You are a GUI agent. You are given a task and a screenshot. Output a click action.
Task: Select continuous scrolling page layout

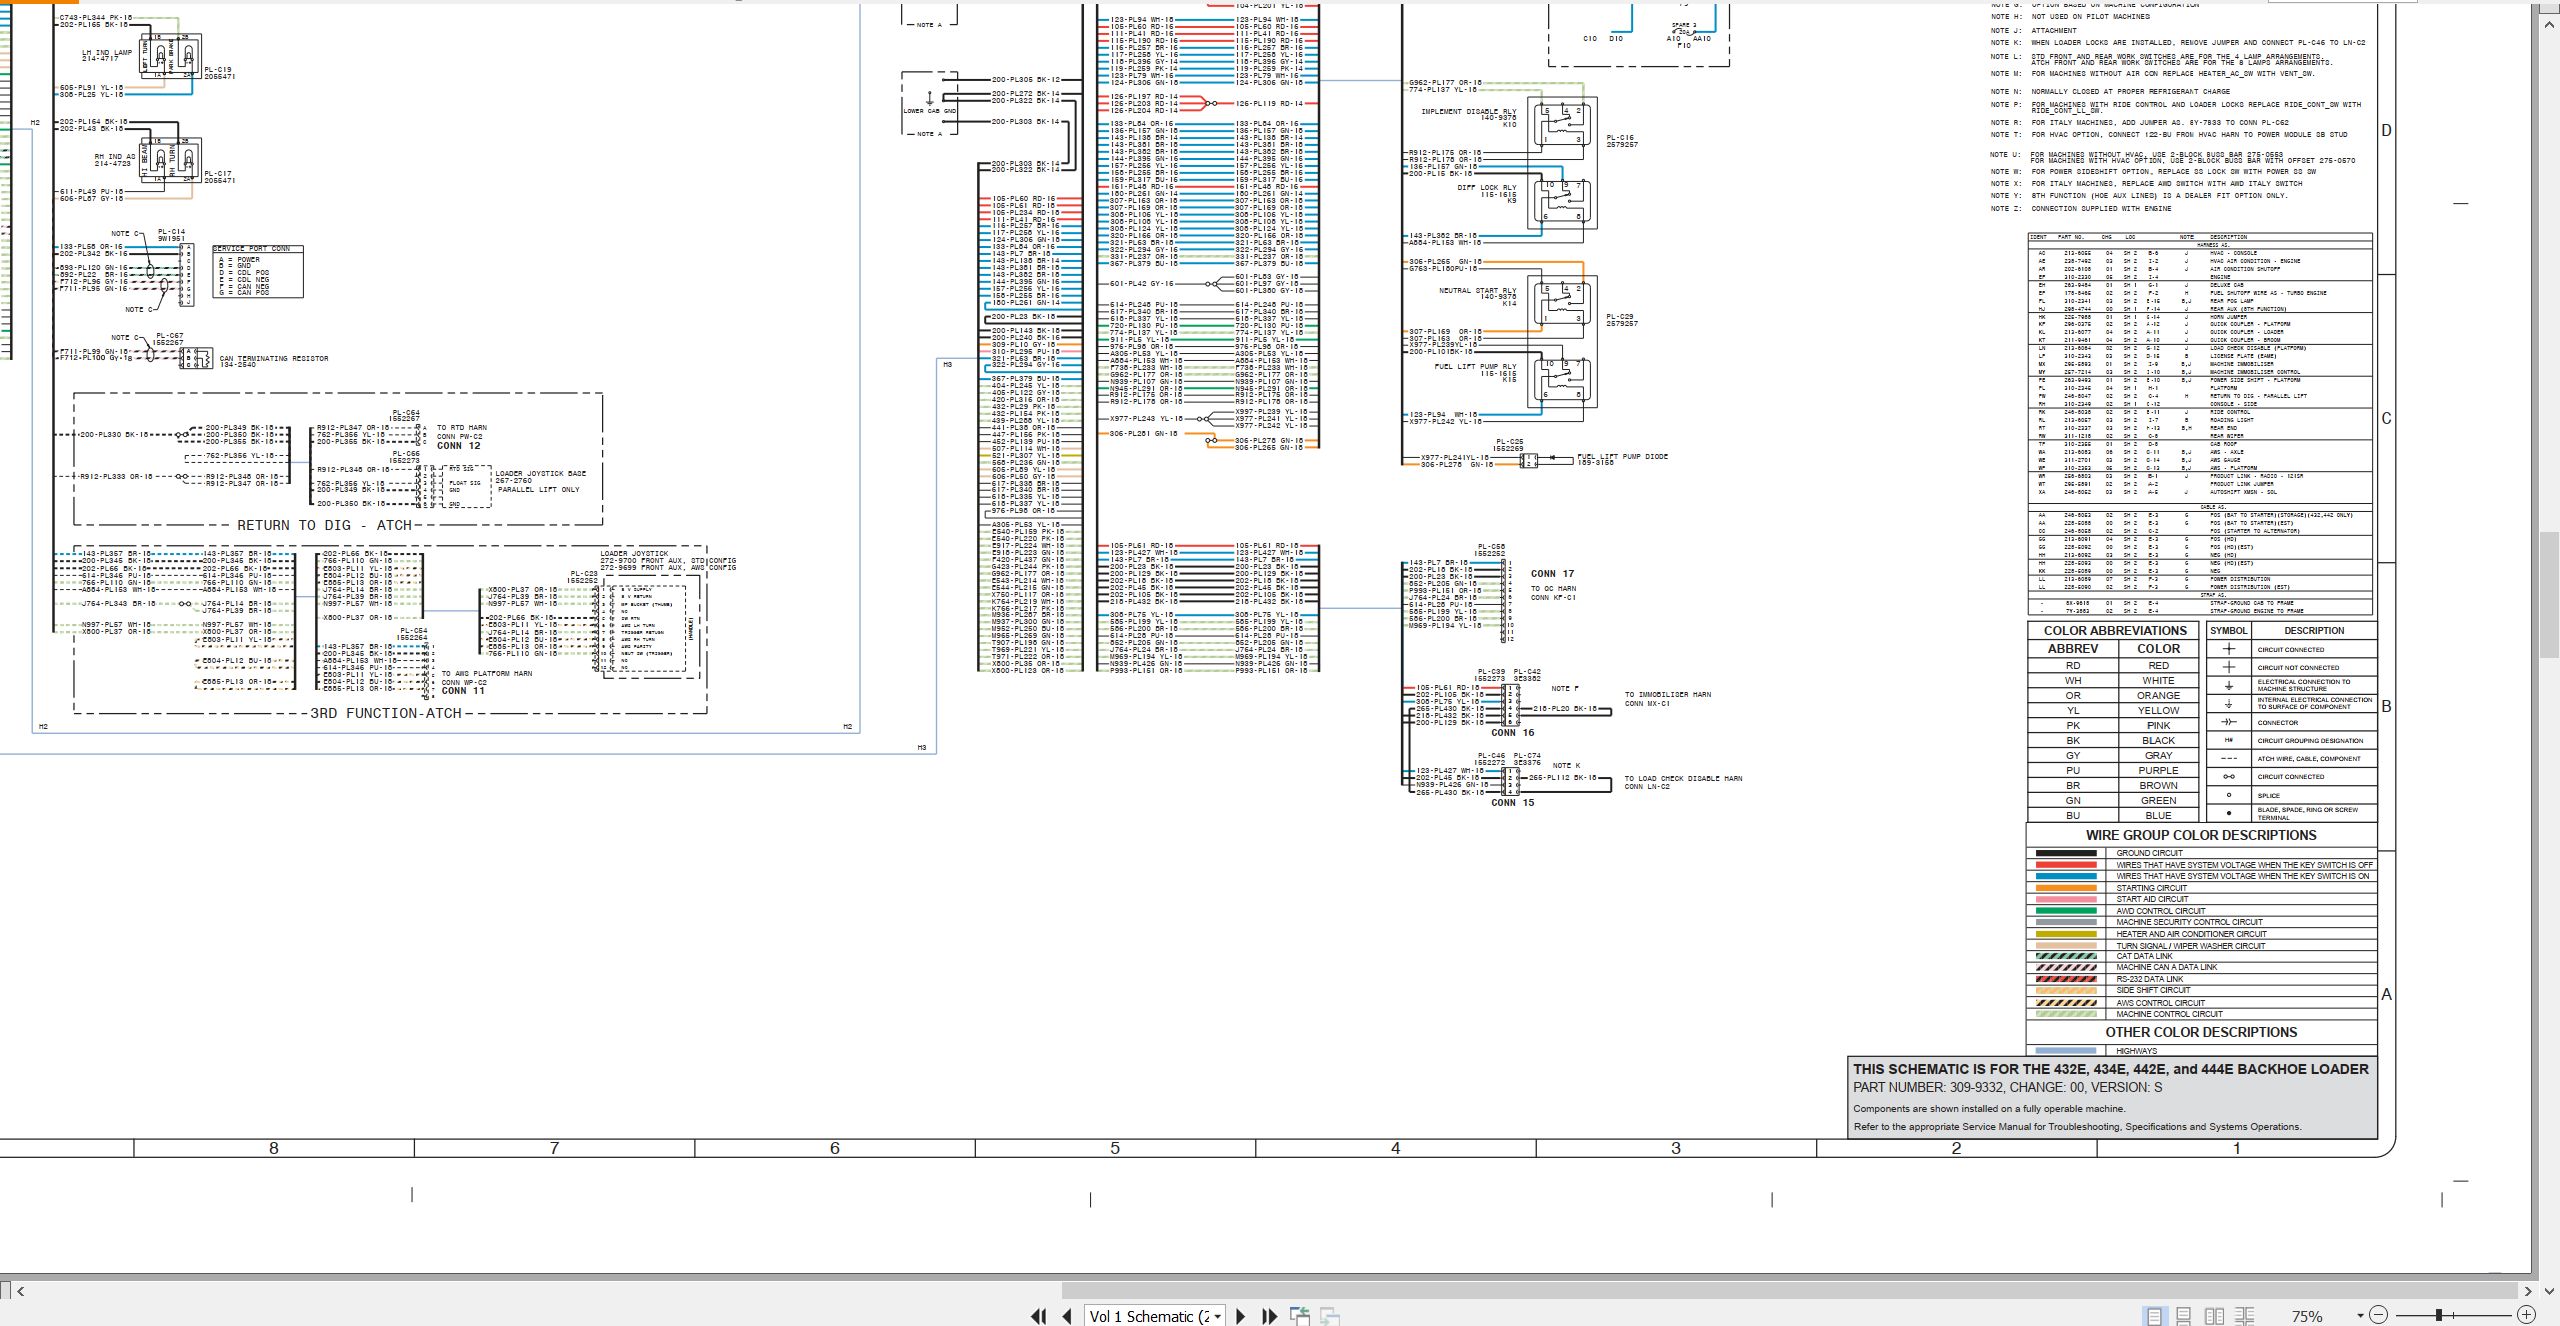tap(2184, 1316)
